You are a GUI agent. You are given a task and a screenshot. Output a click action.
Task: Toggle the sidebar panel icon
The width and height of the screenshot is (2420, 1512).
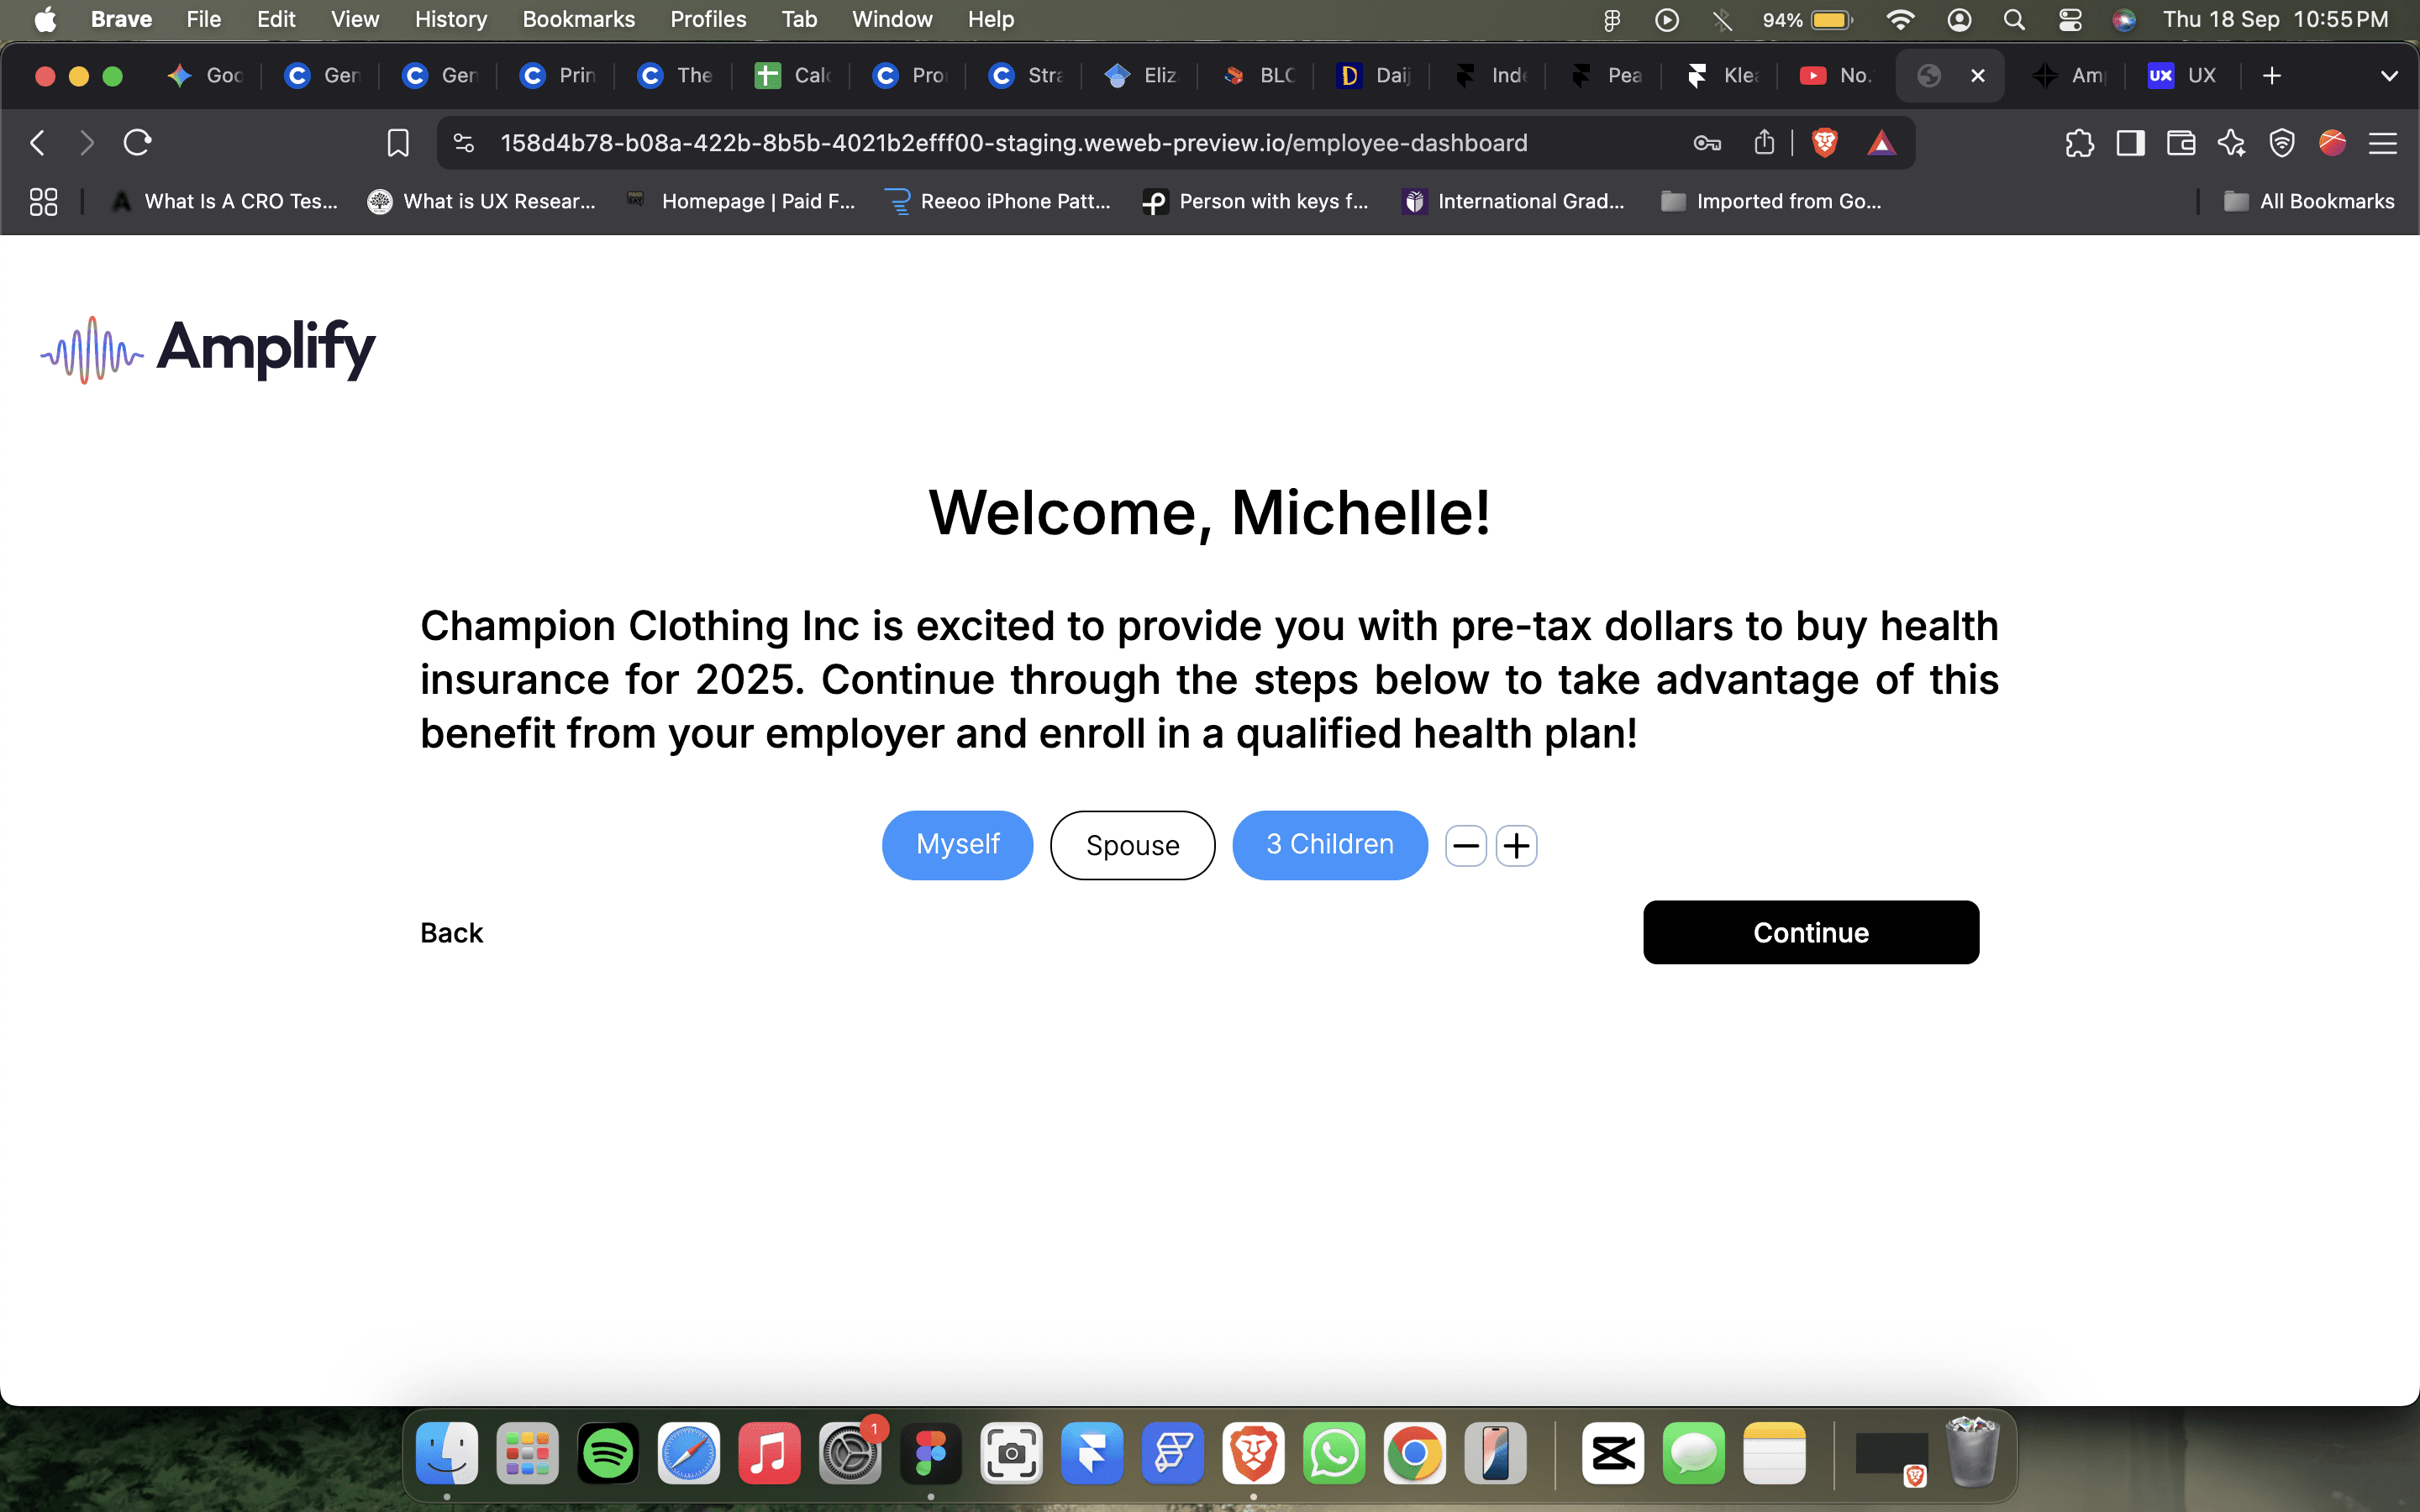click(x=2130, y=143)
